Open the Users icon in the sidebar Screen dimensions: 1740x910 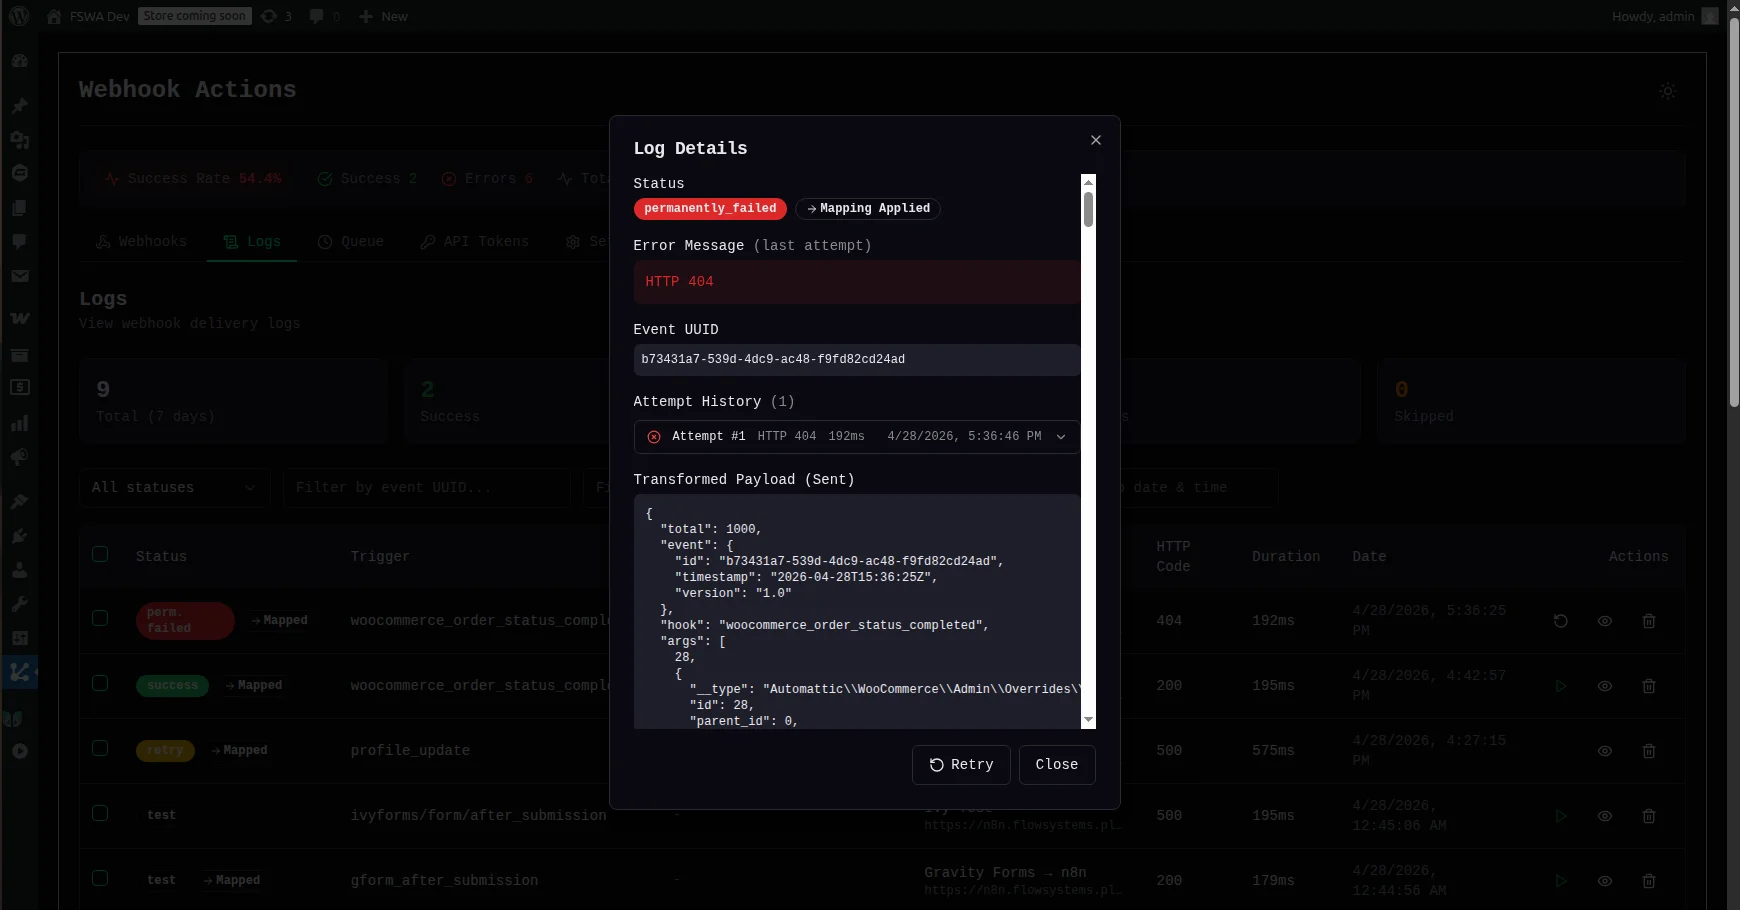pyautogui.click(x=19, y=570)
